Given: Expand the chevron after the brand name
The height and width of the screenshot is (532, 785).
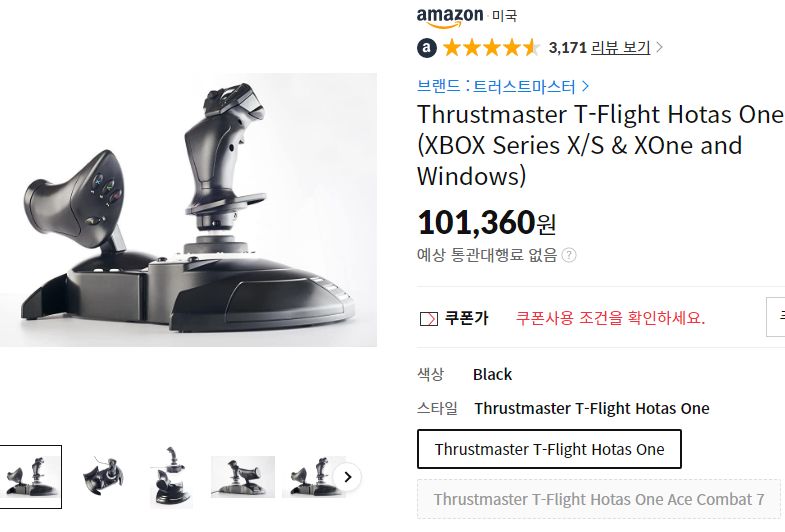Looking at the screenshot, I should pyautogui.click(x=585, y=87).
